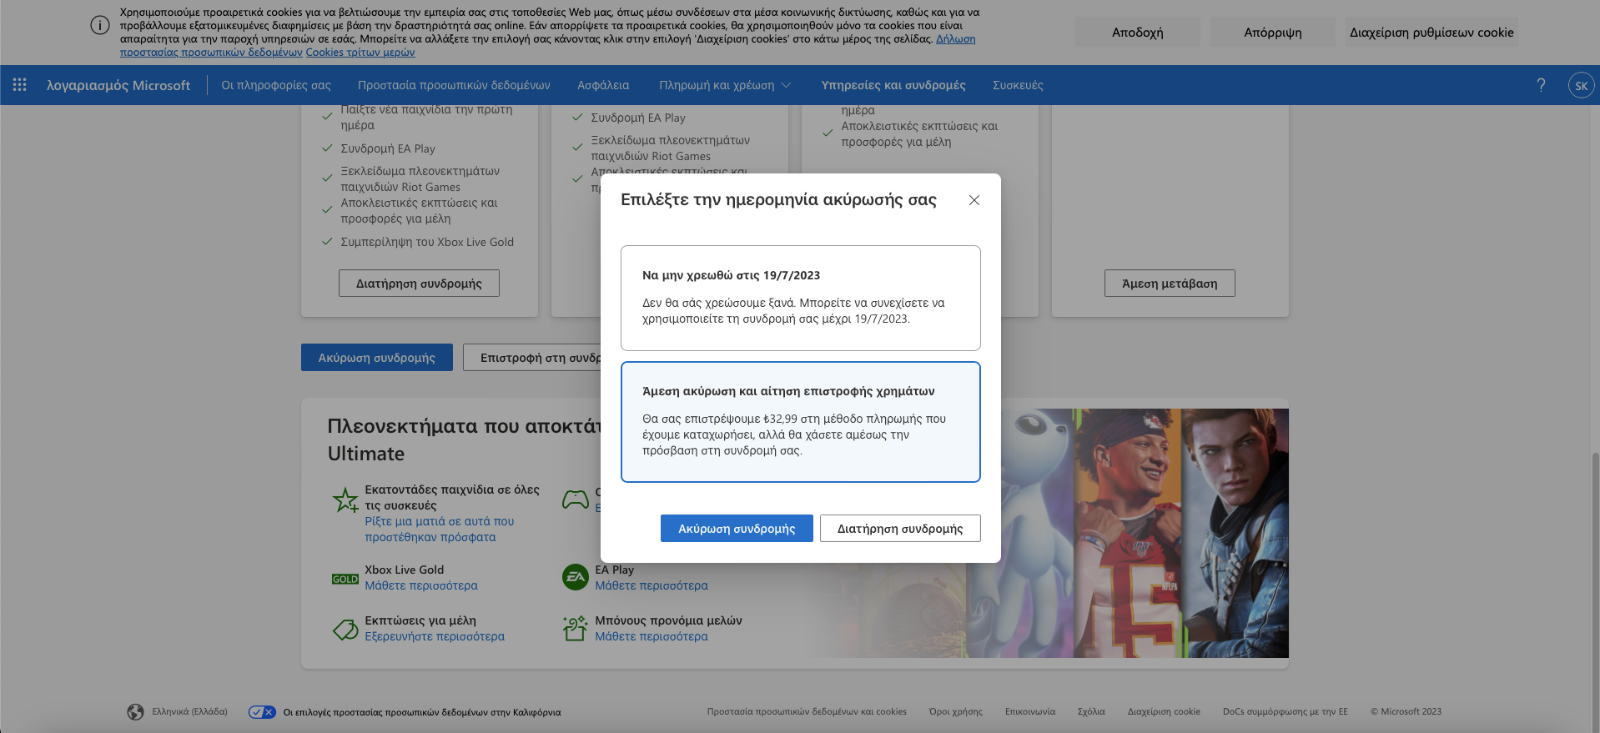This screenshot has height=733, width=1600.
Task: Click the Άμεση μετάβαση button
Action: click(1170, 283)
